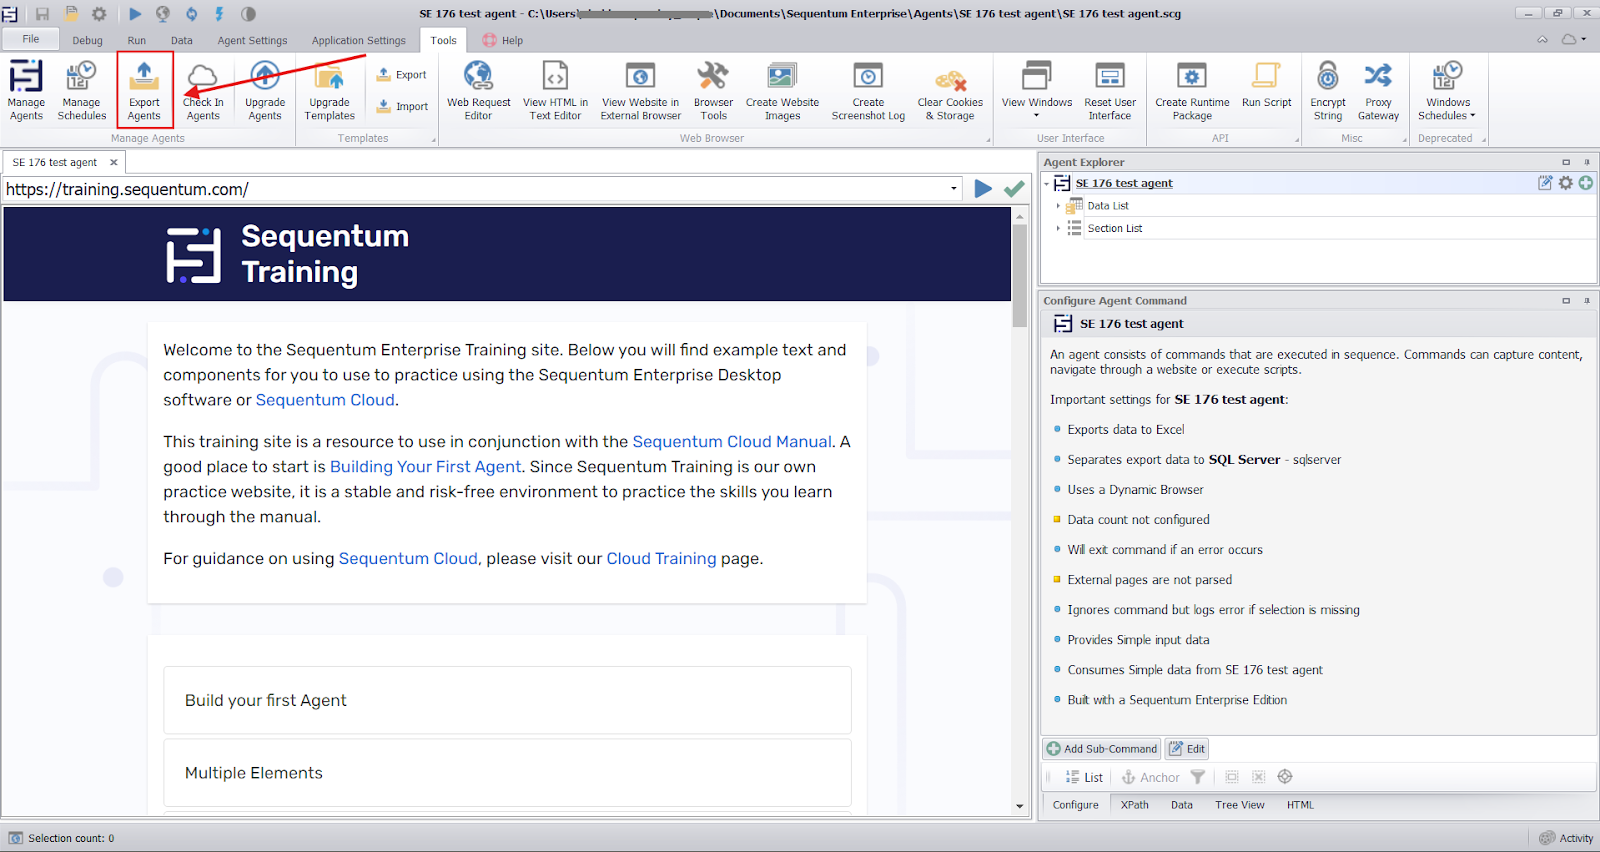Click the browser vertical scrollbar thumb
The image size is (1600, 852).
[x=1020, y=275]
